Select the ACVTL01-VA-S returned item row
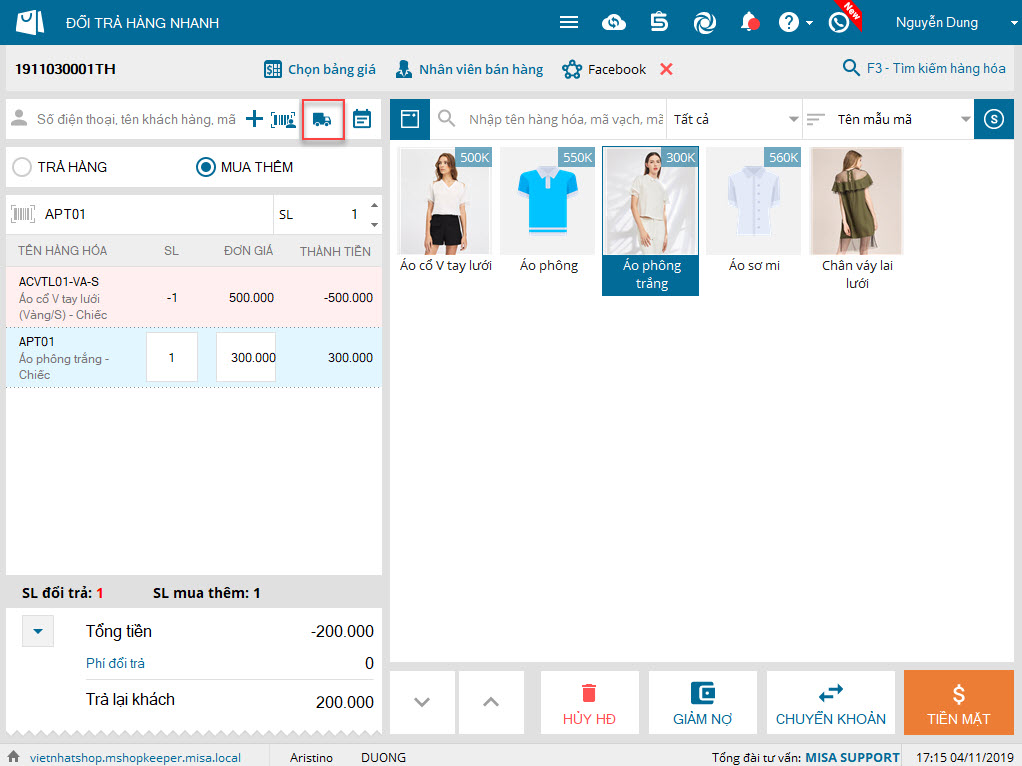 (x=194, y=297)
